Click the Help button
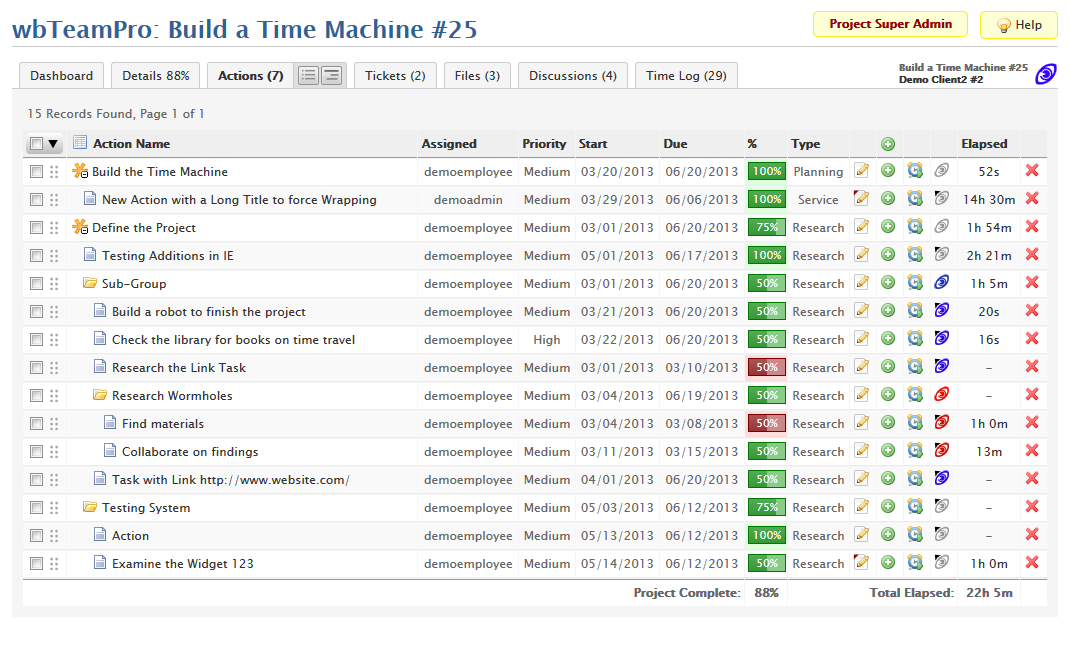Viewport: 1069px width, 665px height. point(1018,25)
